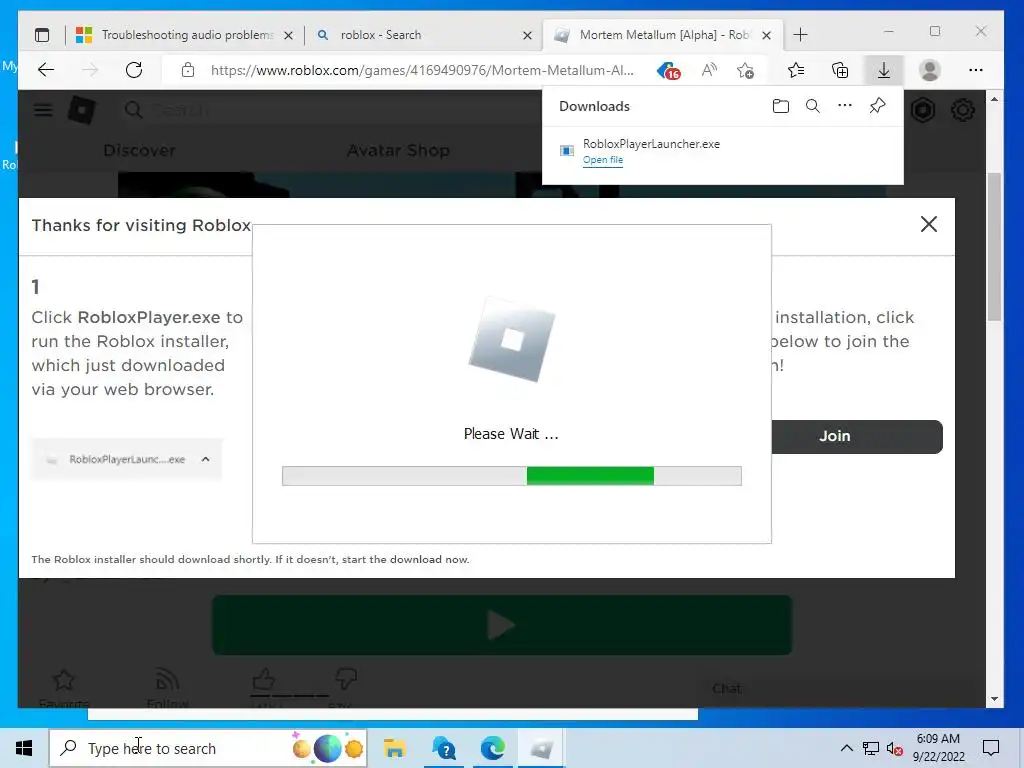This screenshot has width=1024, height=768.
Task: Reload the current page
Action: pos(134,70)
